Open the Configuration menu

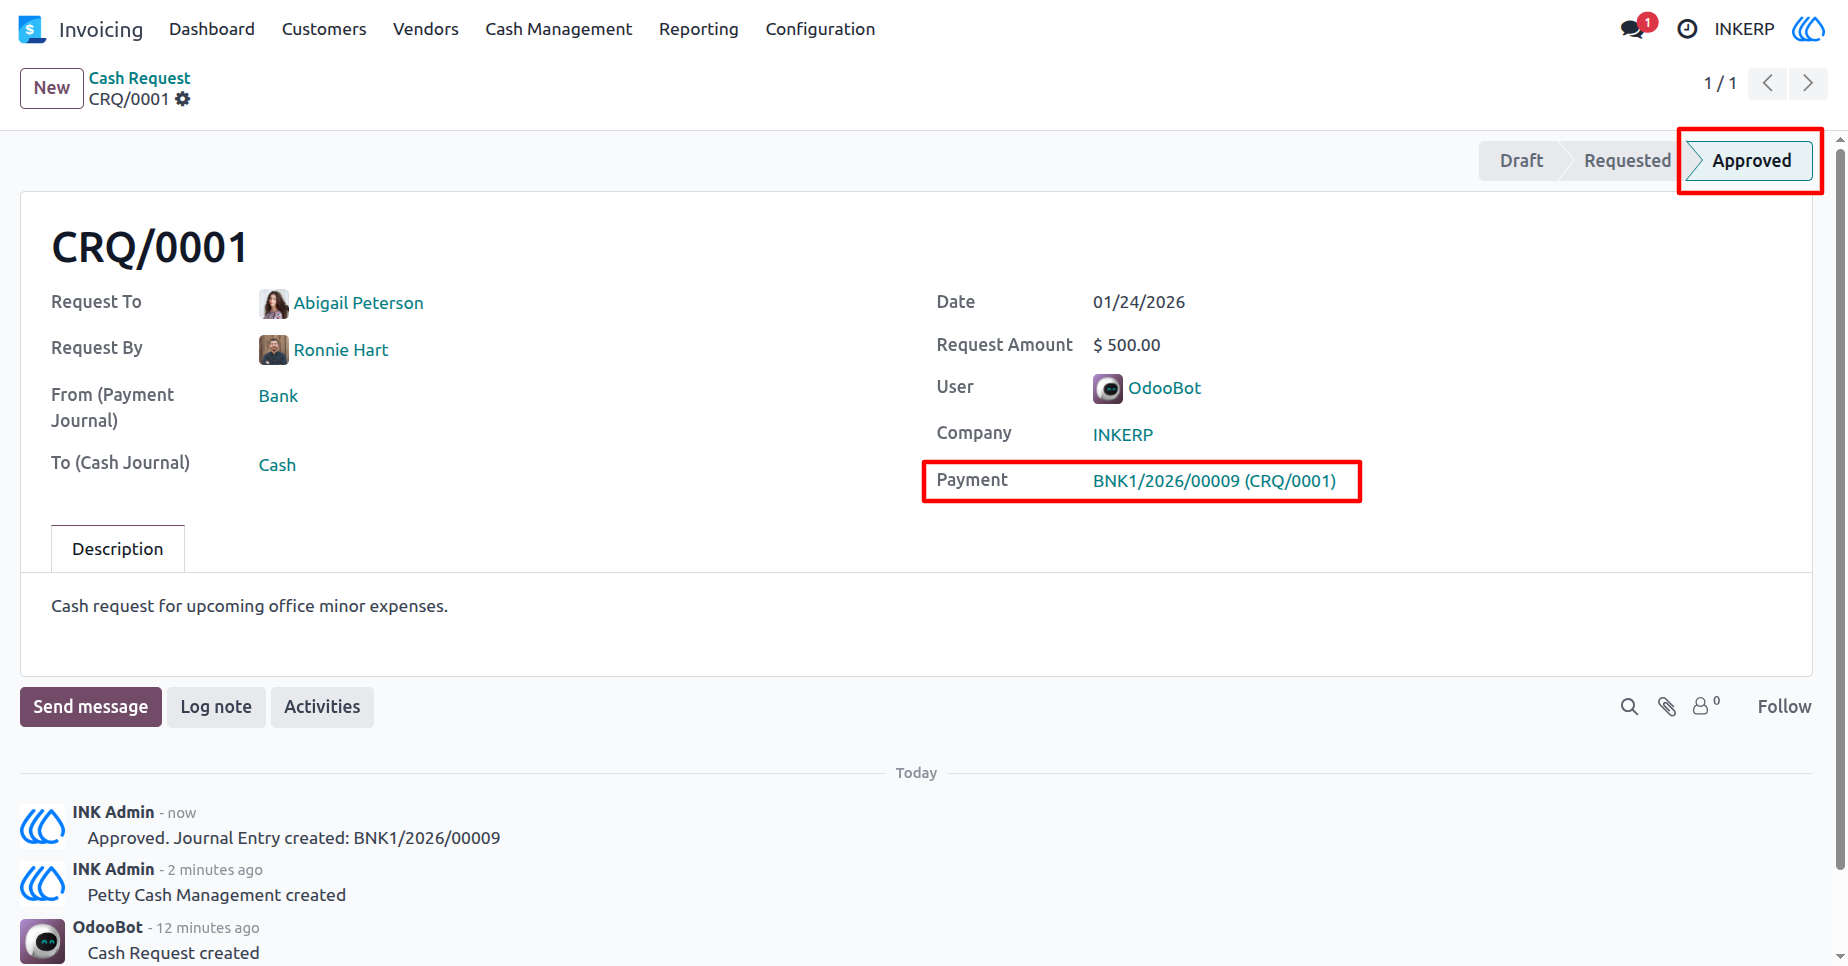820,29
